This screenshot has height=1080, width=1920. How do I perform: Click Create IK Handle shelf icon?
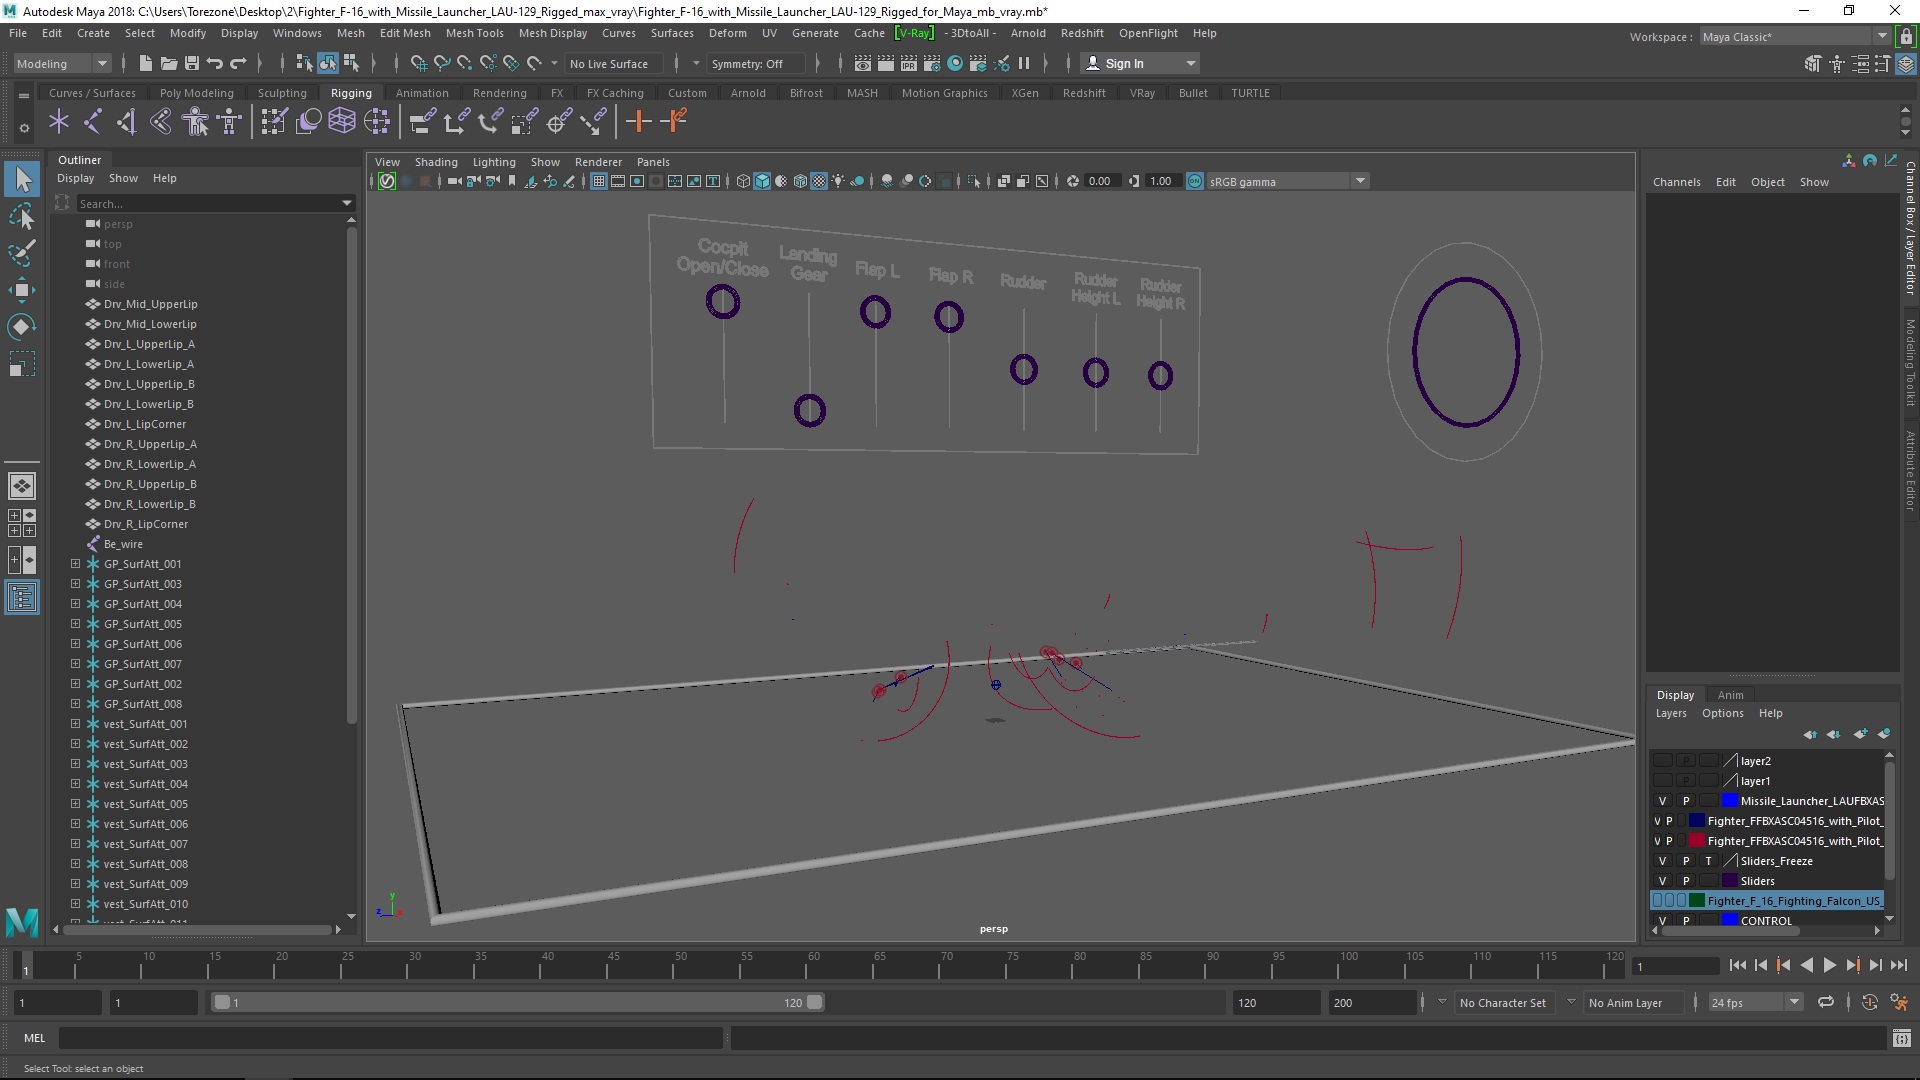coord(126,122)
